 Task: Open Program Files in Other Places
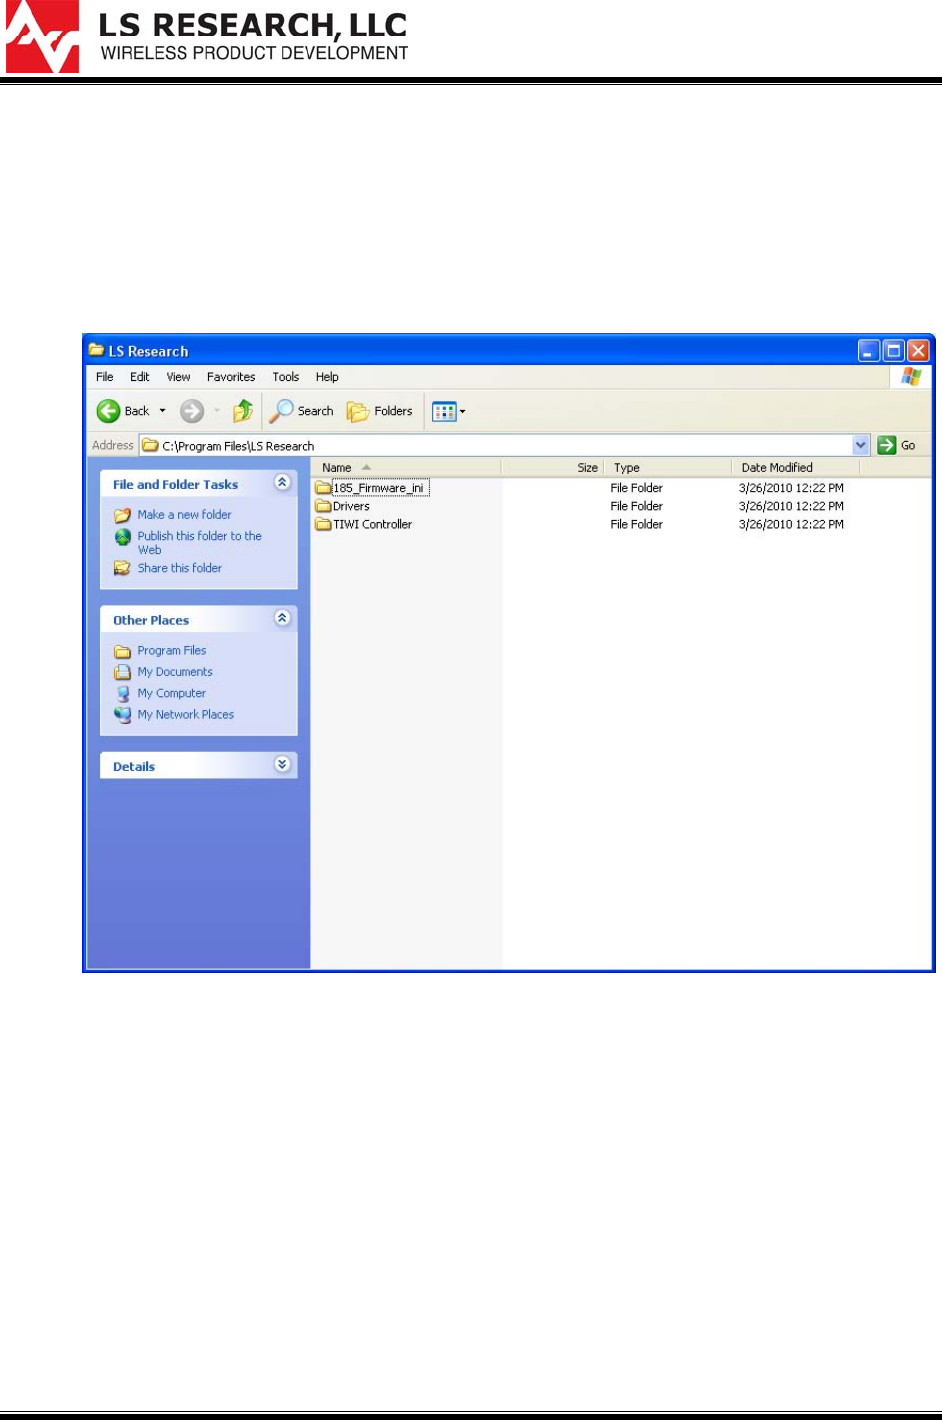point(172,651)
